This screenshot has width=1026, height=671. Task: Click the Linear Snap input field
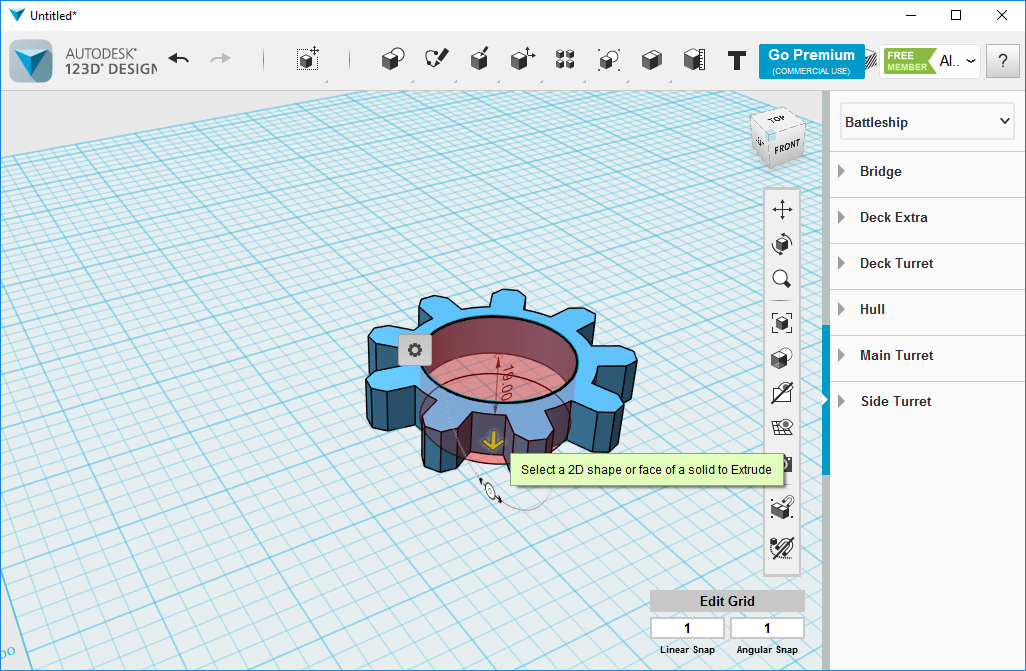point(687,628)
